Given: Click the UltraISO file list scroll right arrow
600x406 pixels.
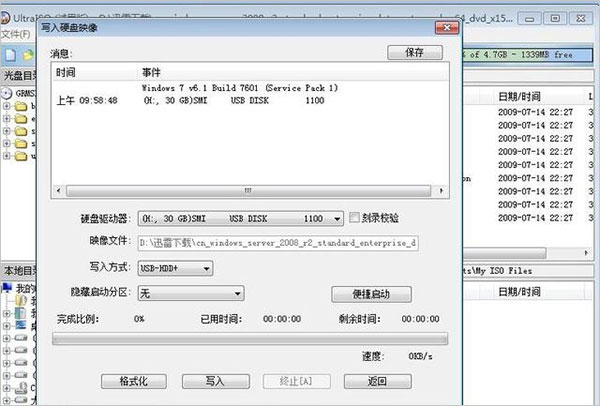Looking at the screenshot, I should pyautogui.click(x=586, y=253).
